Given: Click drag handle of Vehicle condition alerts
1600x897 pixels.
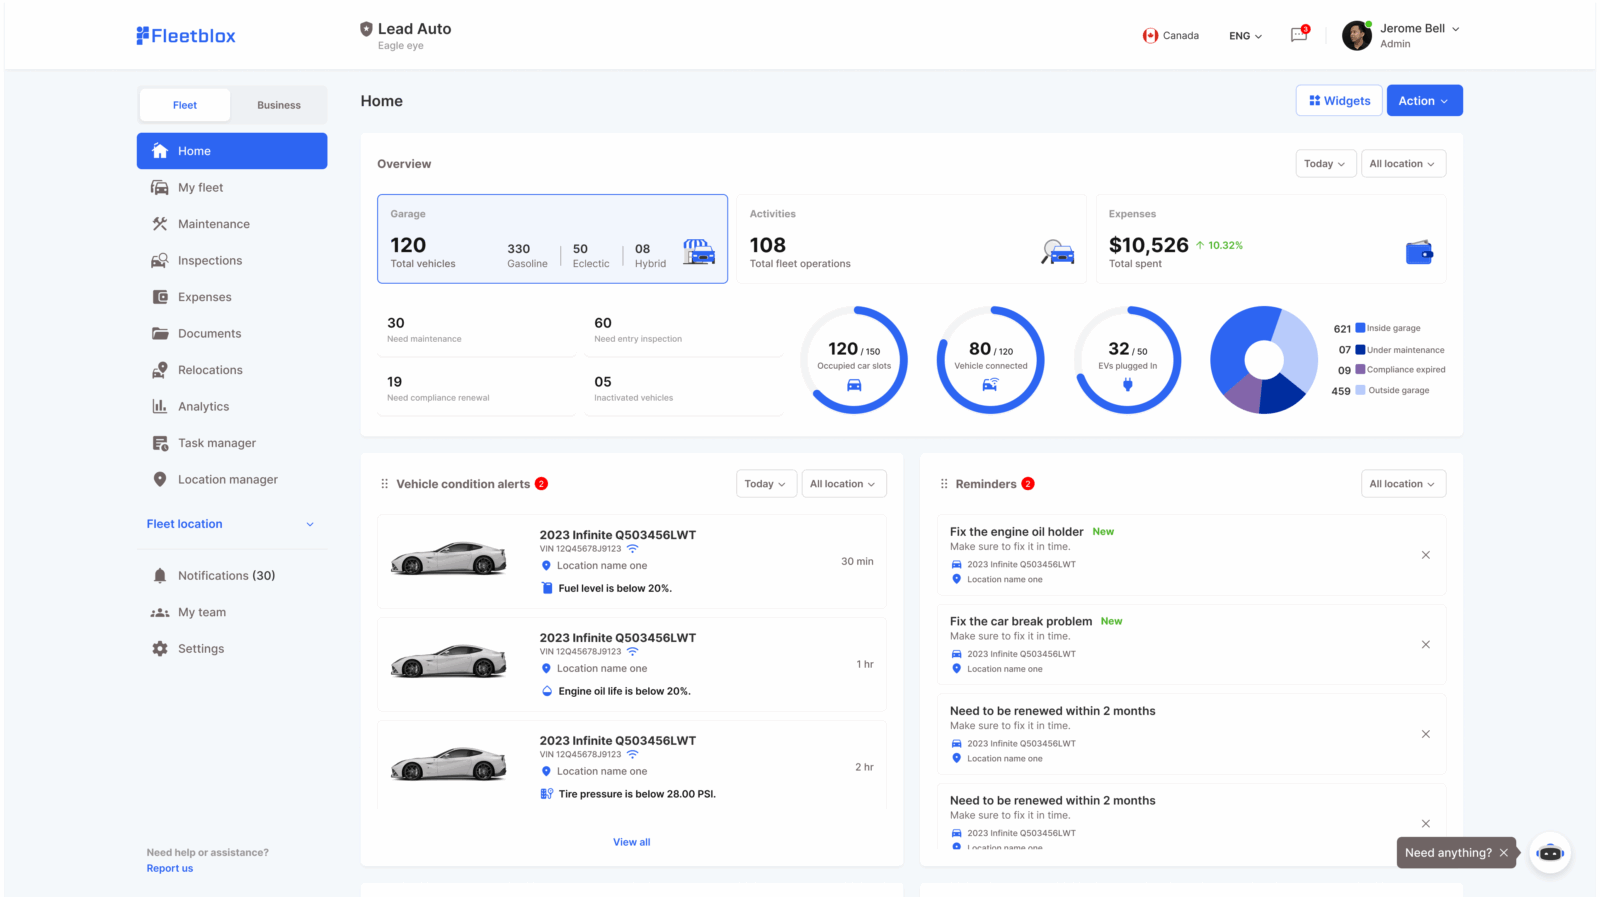Looking at the screenshot, I should pyautogui.click(x=384, y=484).
